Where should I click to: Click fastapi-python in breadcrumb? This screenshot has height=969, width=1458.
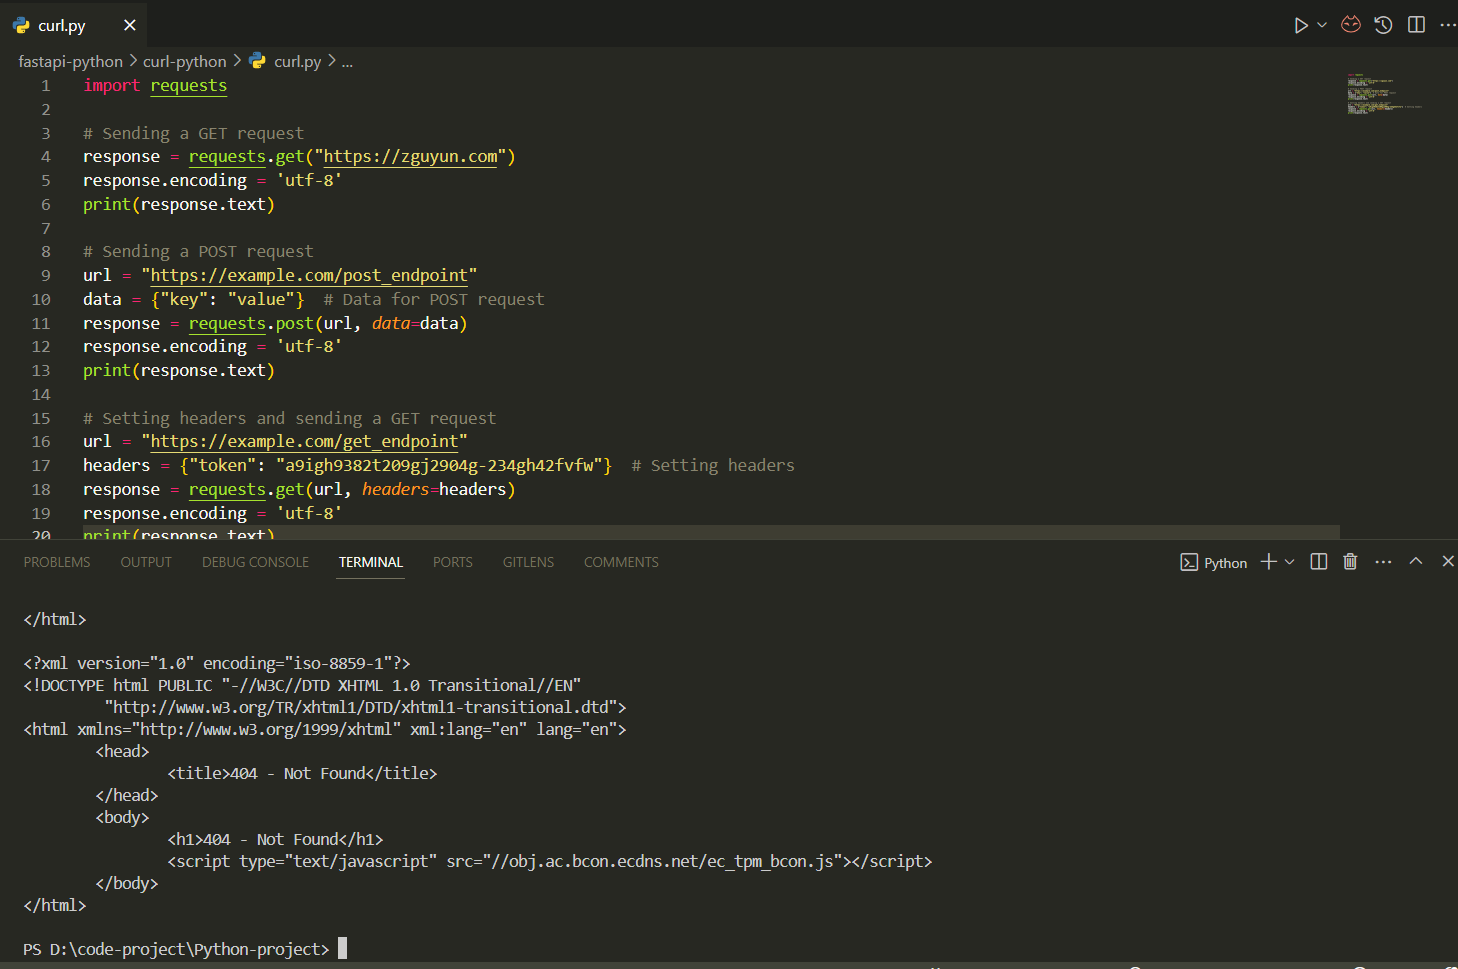(x=70, y=62)
